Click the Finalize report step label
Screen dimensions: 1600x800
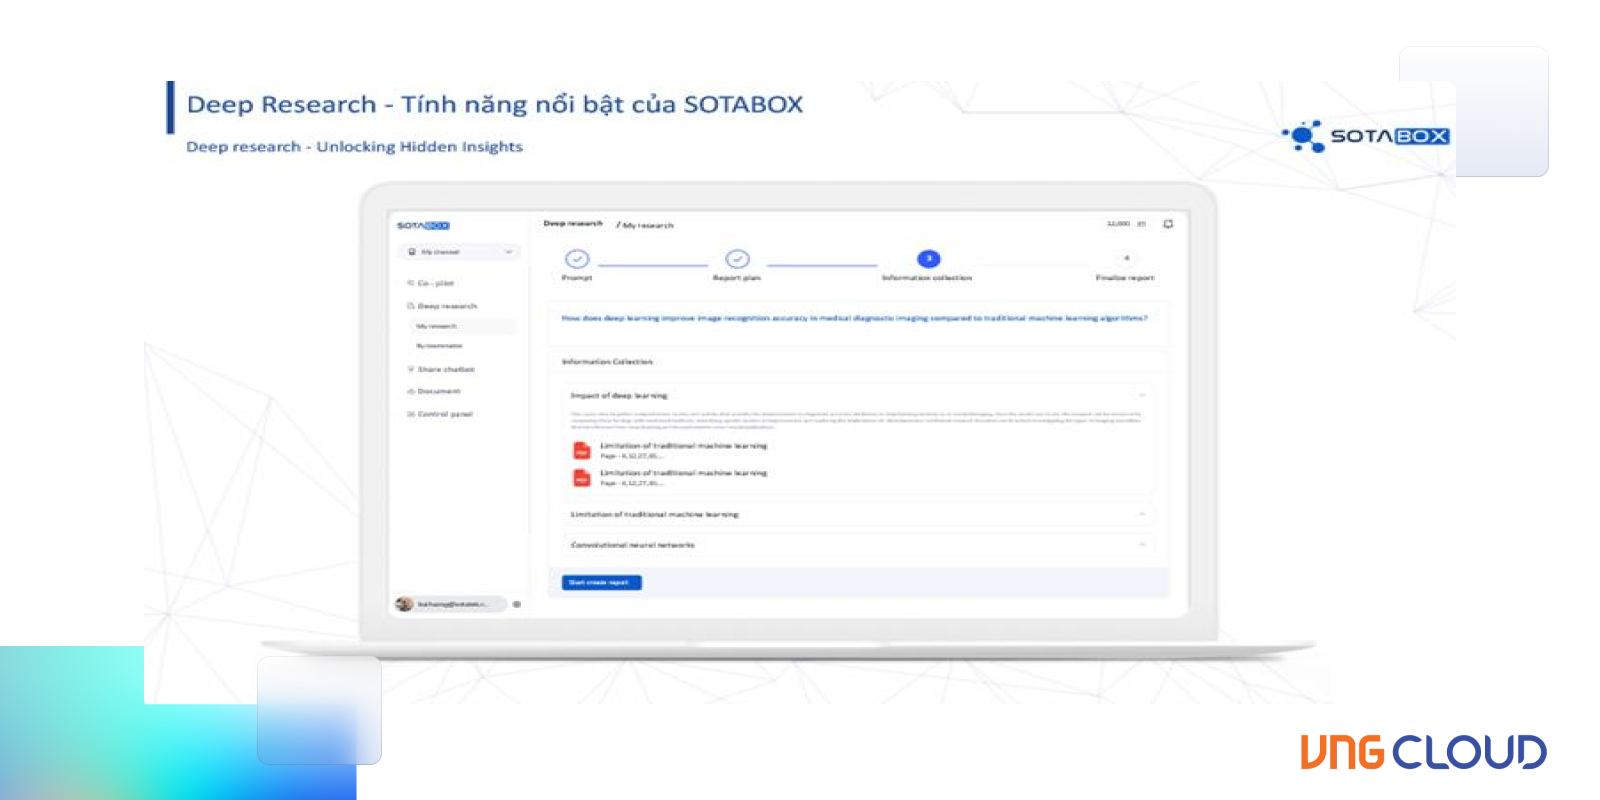click(x=1125, y=278)
